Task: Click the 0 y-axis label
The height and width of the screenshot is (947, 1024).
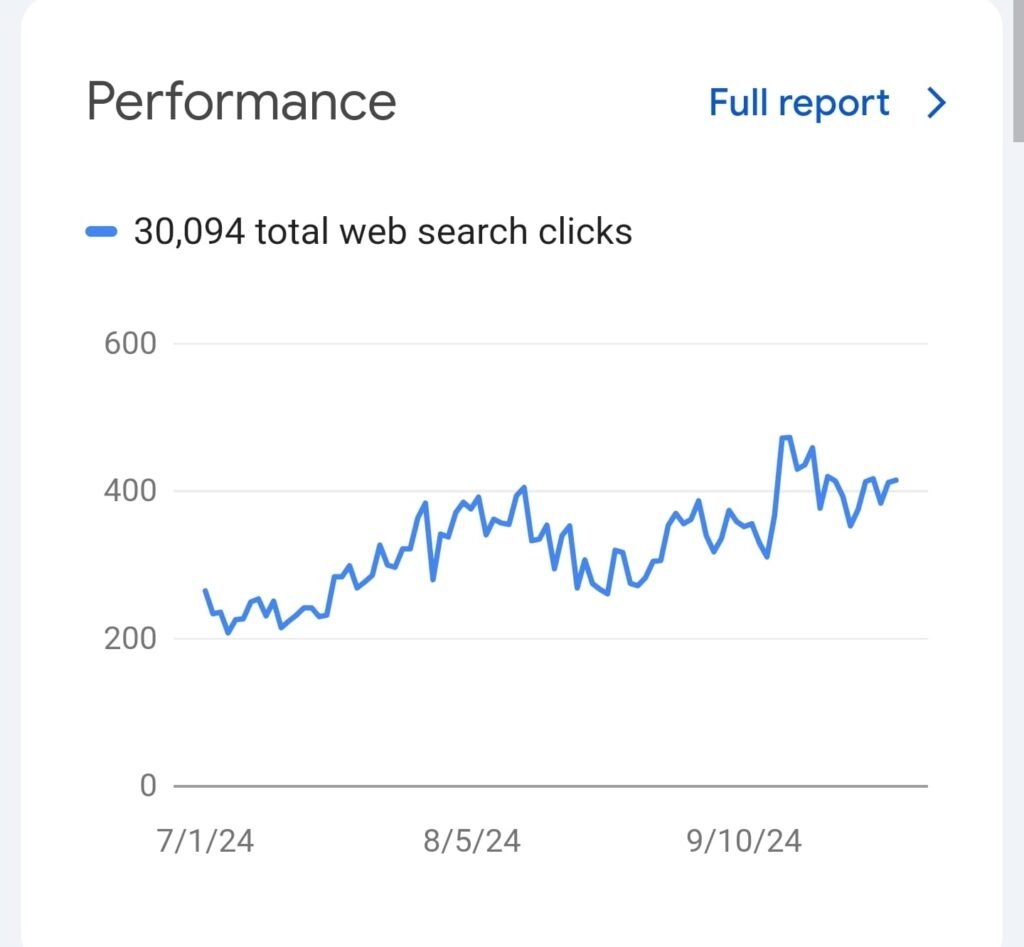Action: point(147,786)
